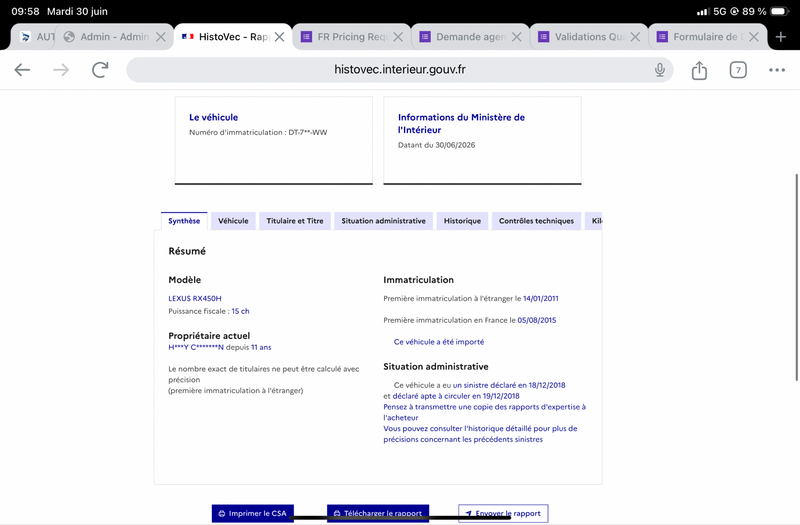
Task: Select the Situation administrative tab
Action: coord(384,221)
